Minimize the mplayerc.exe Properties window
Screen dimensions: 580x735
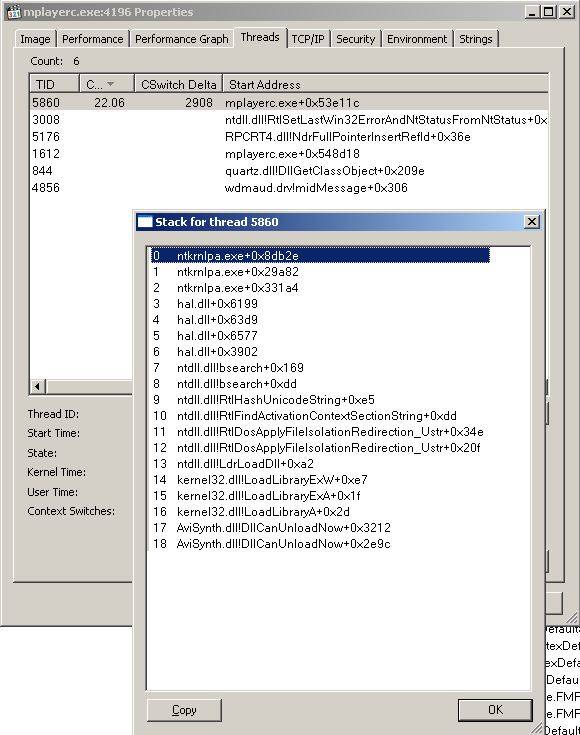(532, 12)
